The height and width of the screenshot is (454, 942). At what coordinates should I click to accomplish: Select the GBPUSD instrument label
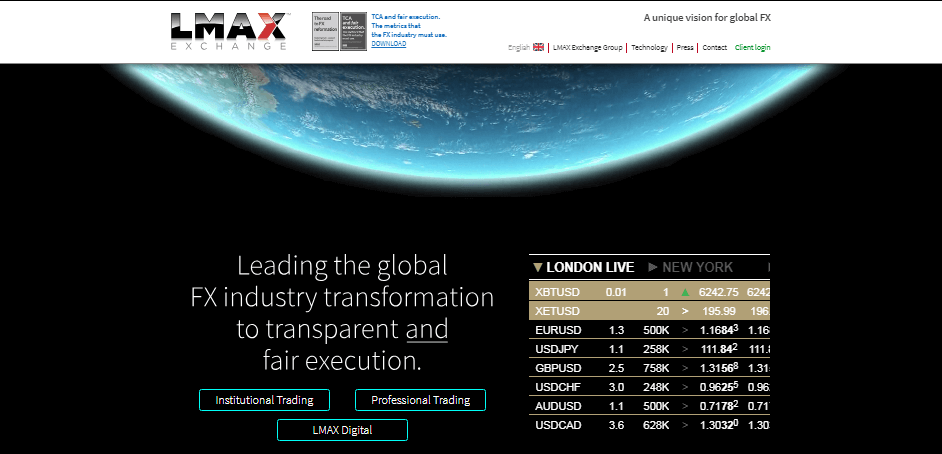click(558, 368)
